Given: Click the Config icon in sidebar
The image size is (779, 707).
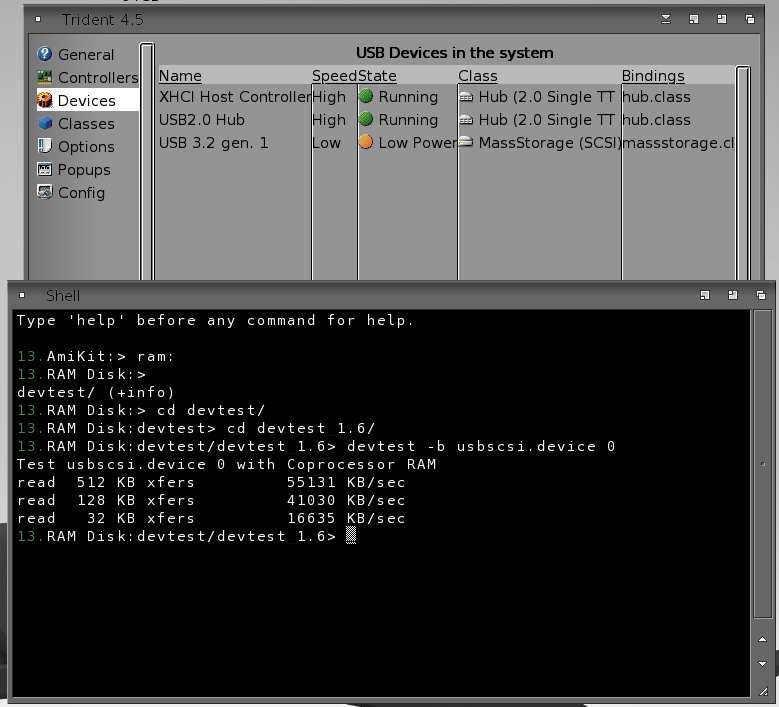Looking at the screenshot, I should (44, 192).
